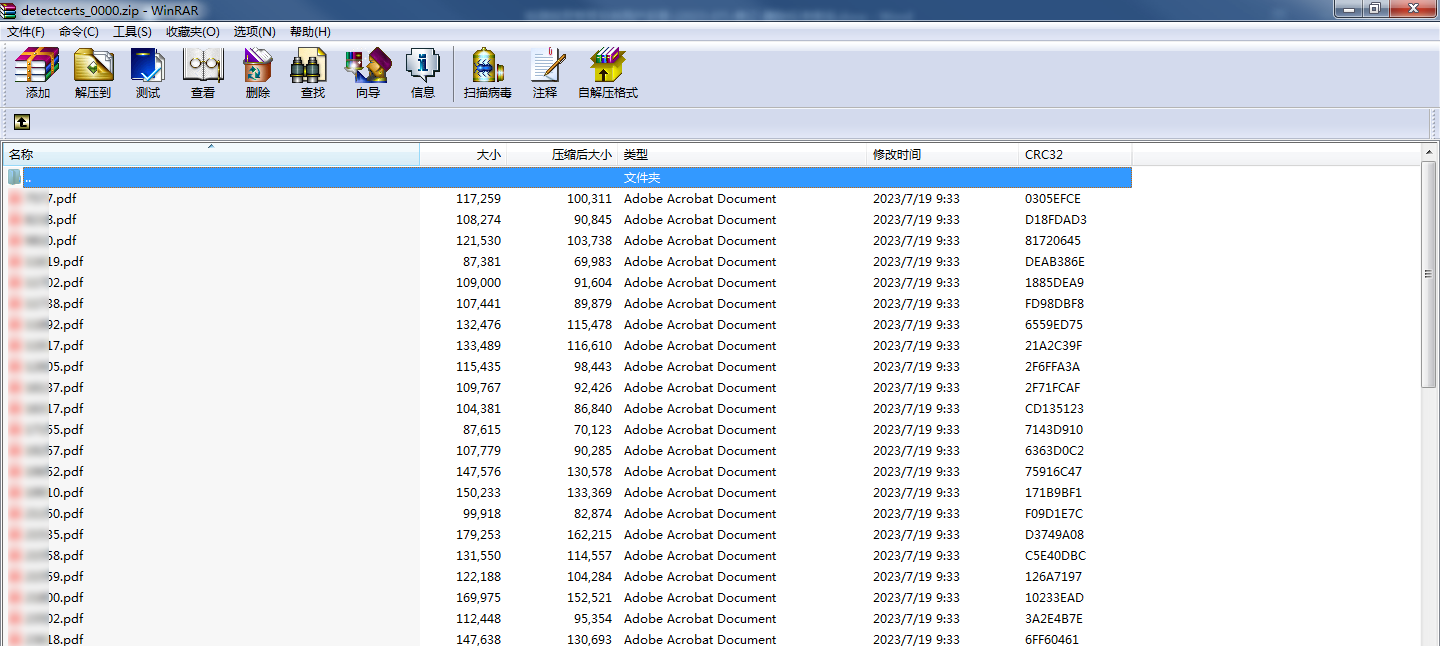Click the 添加 (Add) toolbar icon
Image resolution: width=1440 pixels, height=646 pixels.
[38, 73]
